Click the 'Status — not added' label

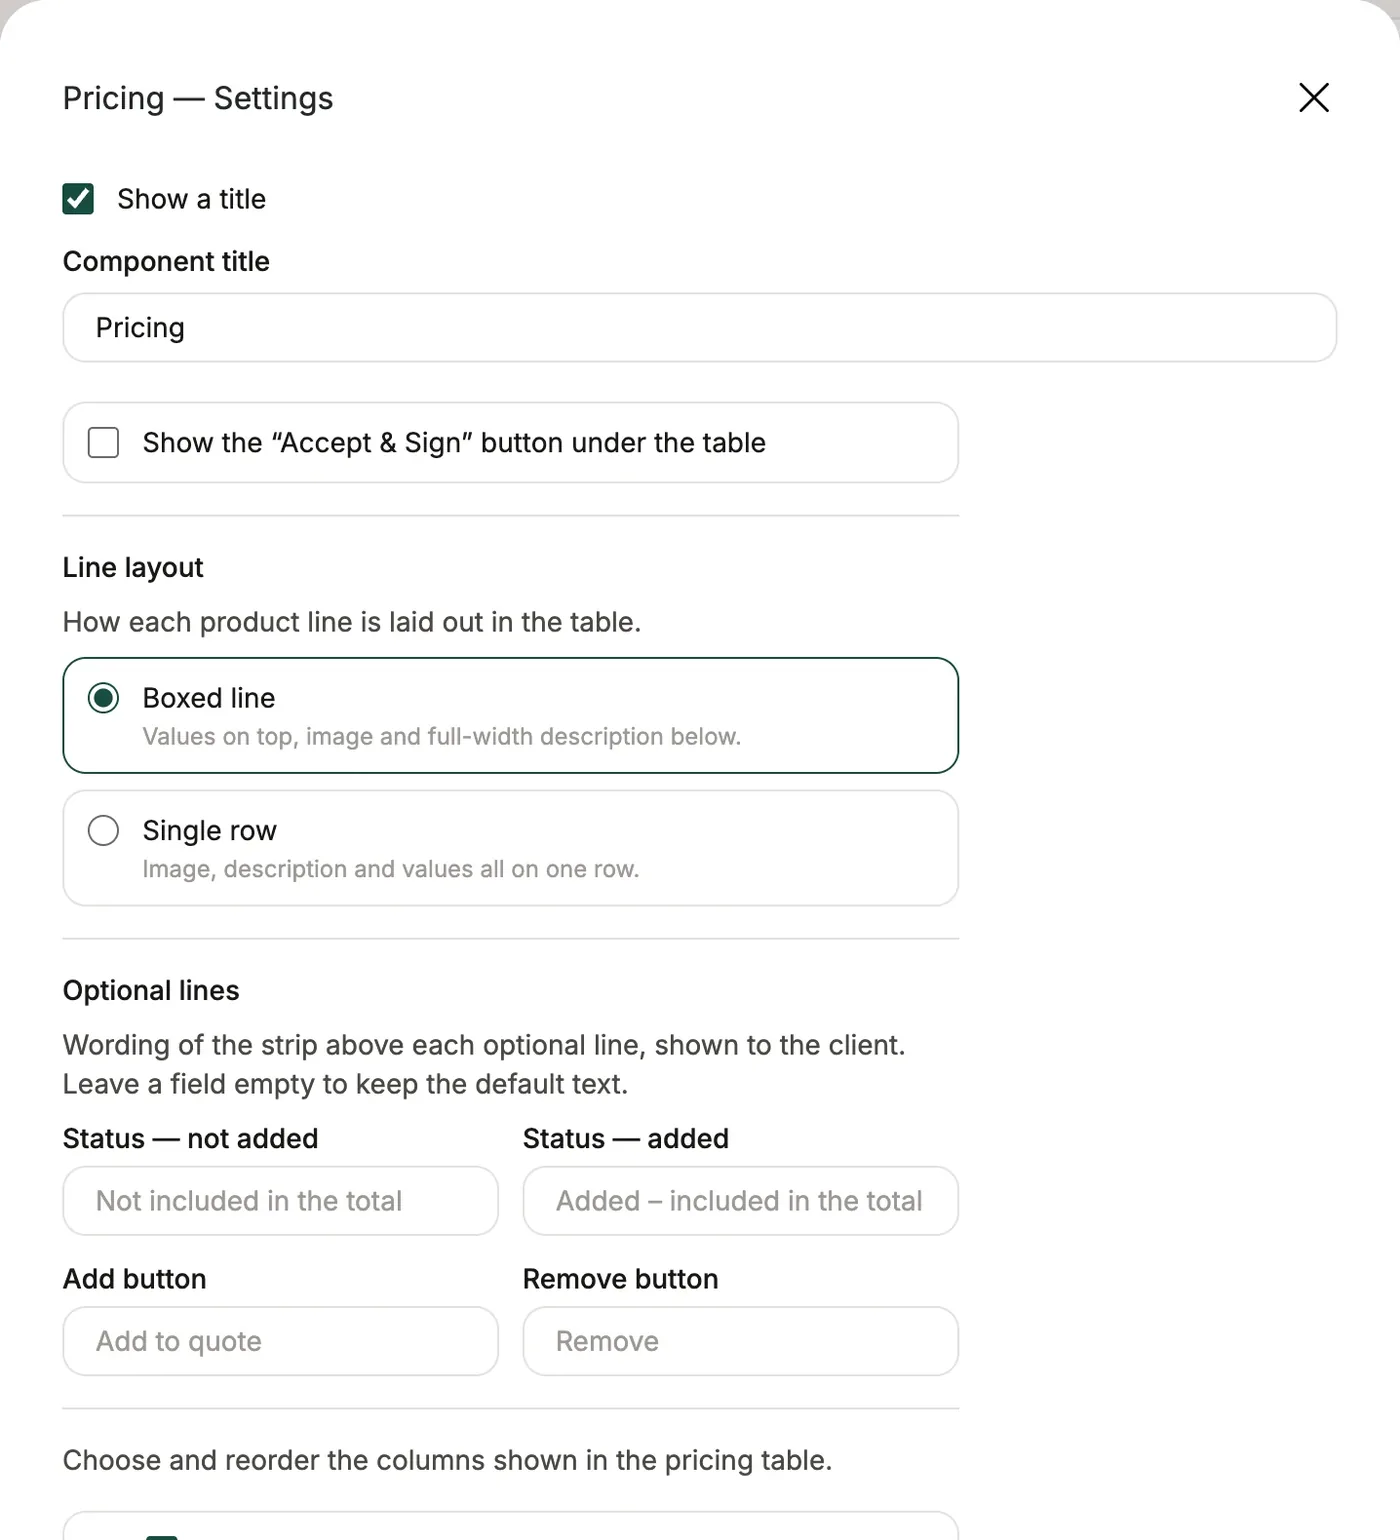coord(191,1139)
